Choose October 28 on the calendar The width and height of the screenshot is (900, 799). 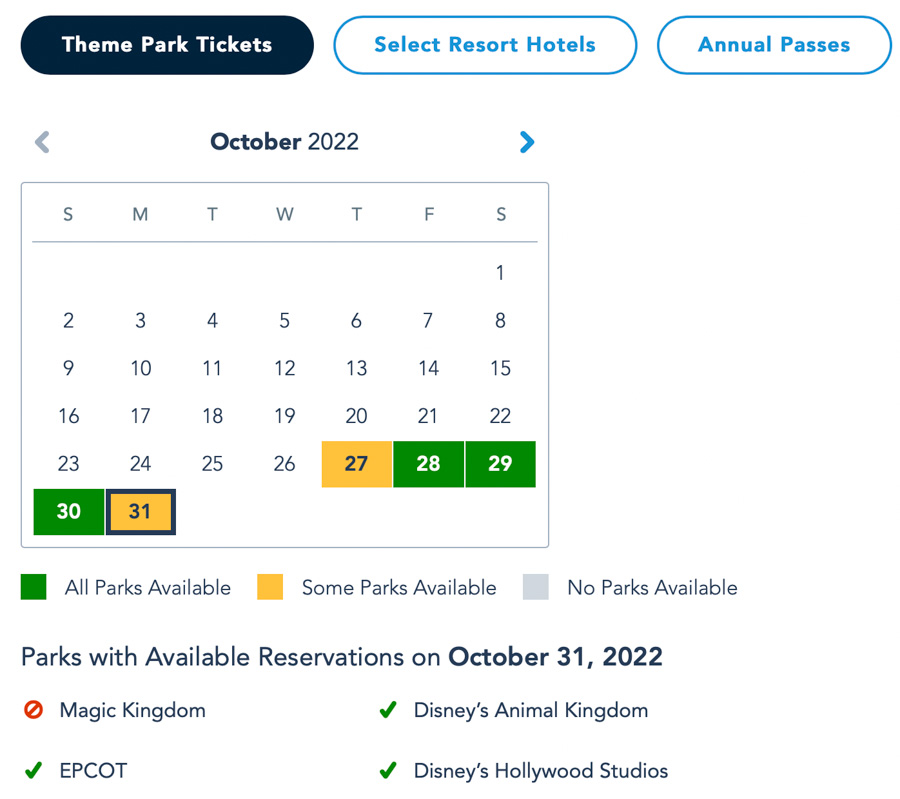[x=429, y=464]
